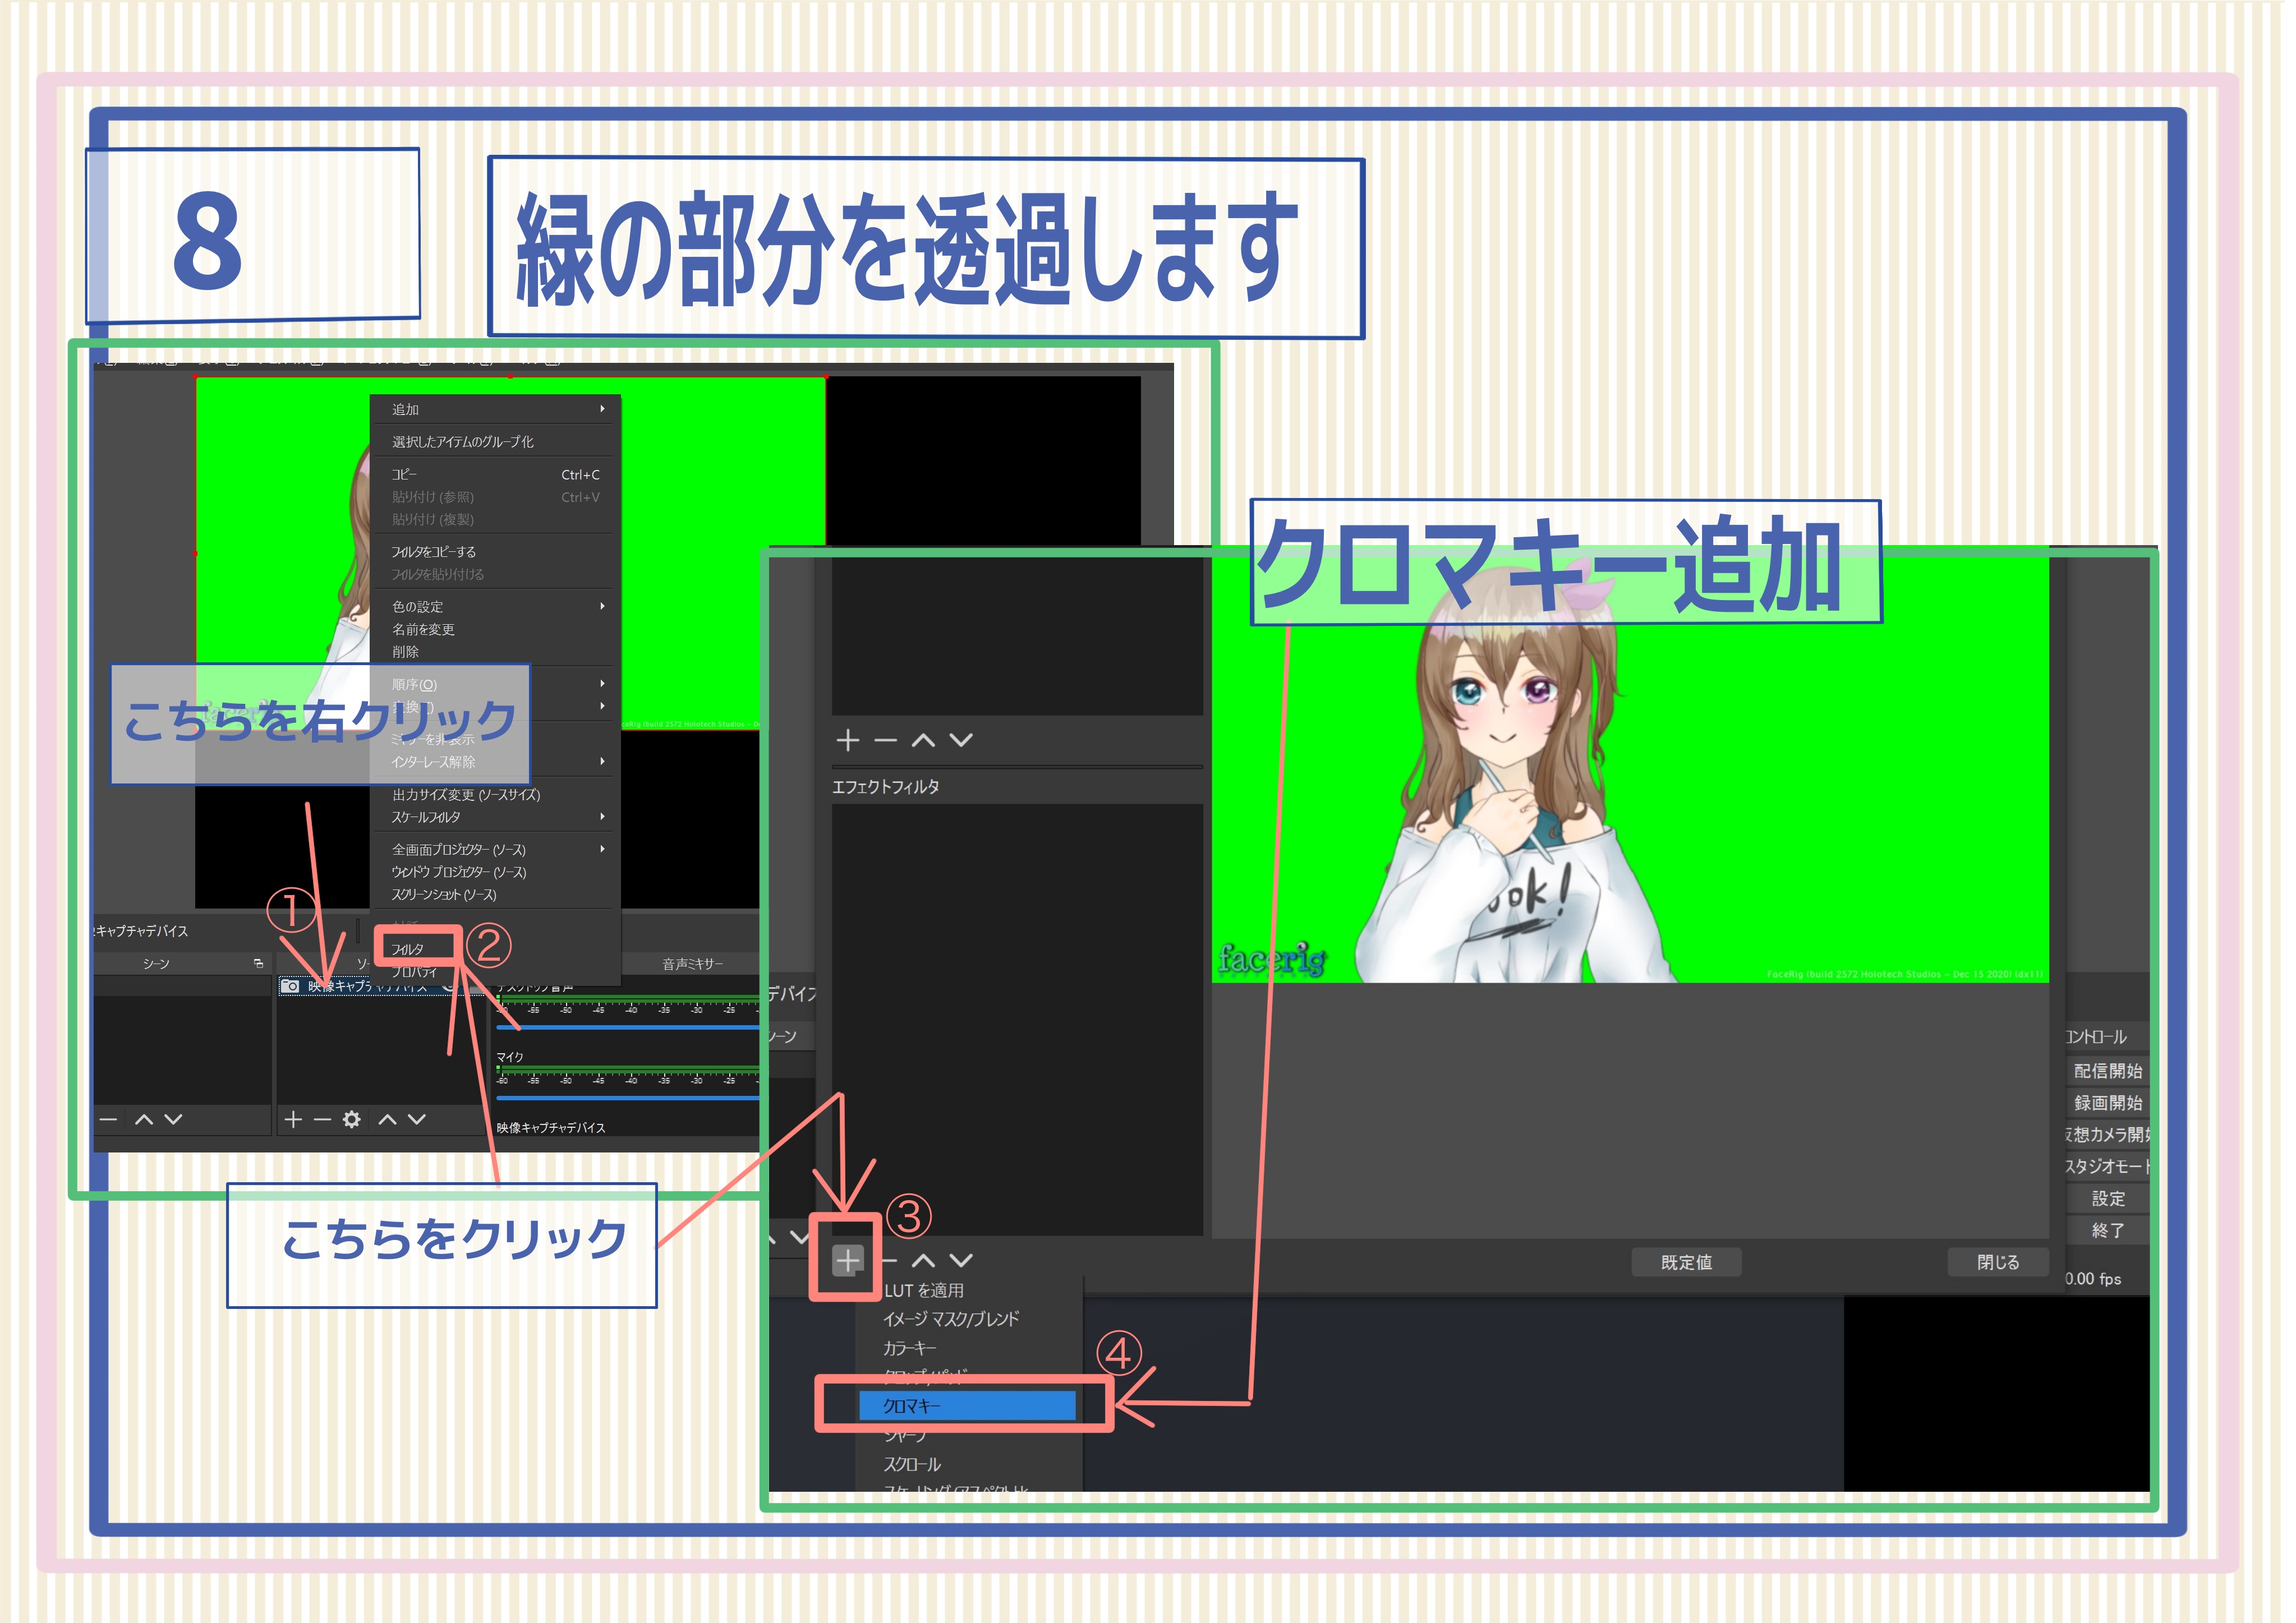This screenshot has width=2296, height=1623.
Task: Expand the 追加 submenu arrow
Action: point(602,409)
